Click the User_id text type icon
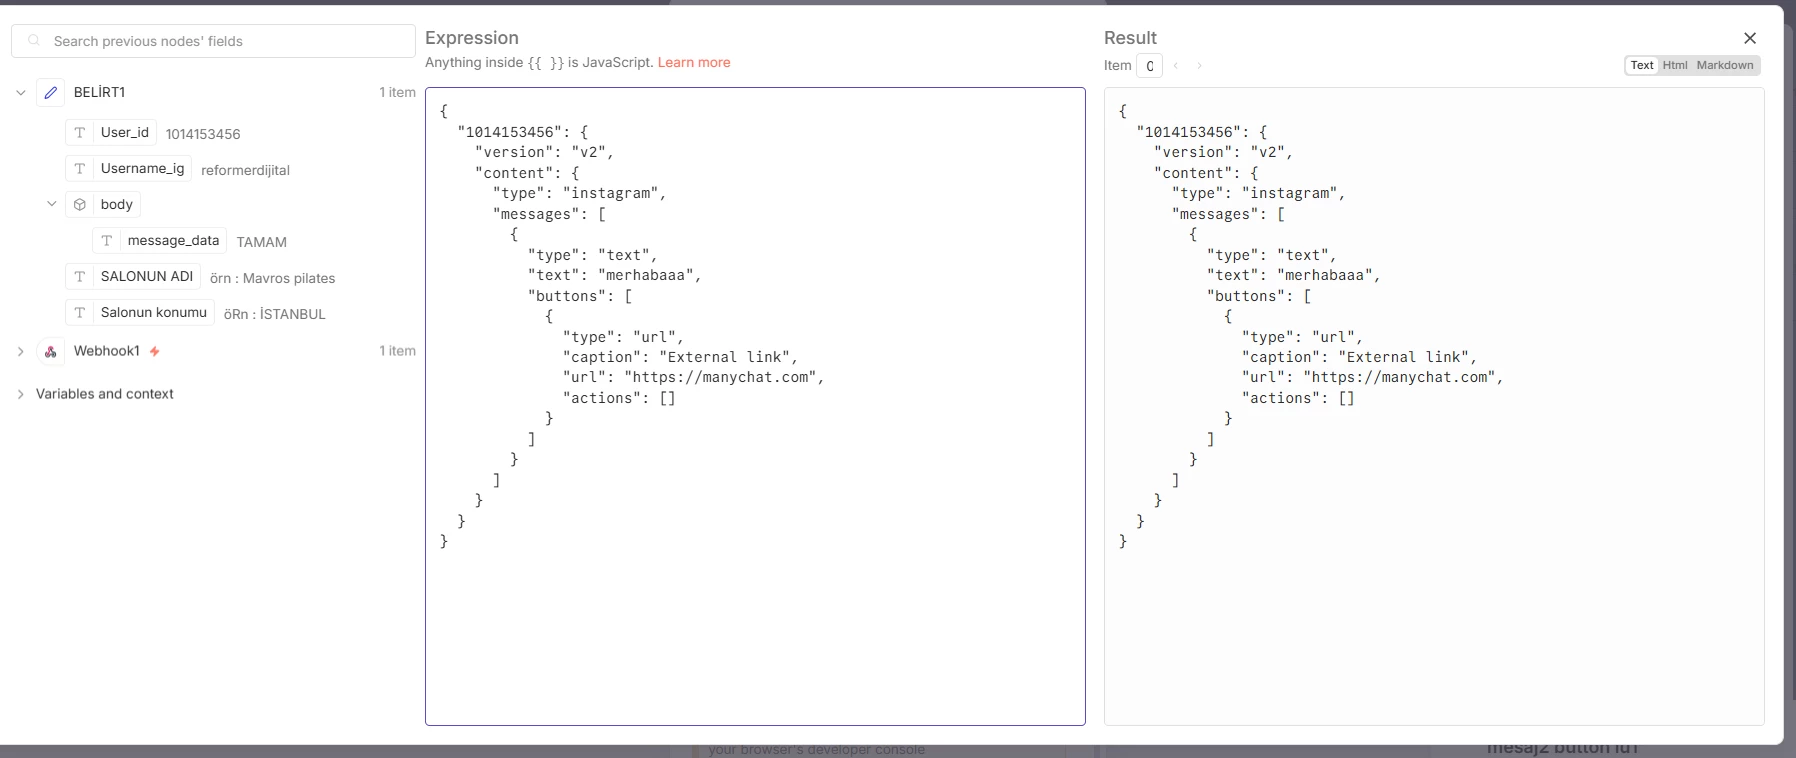The height and width of the screenshot is (758, 1796). [x=80, y=133]
